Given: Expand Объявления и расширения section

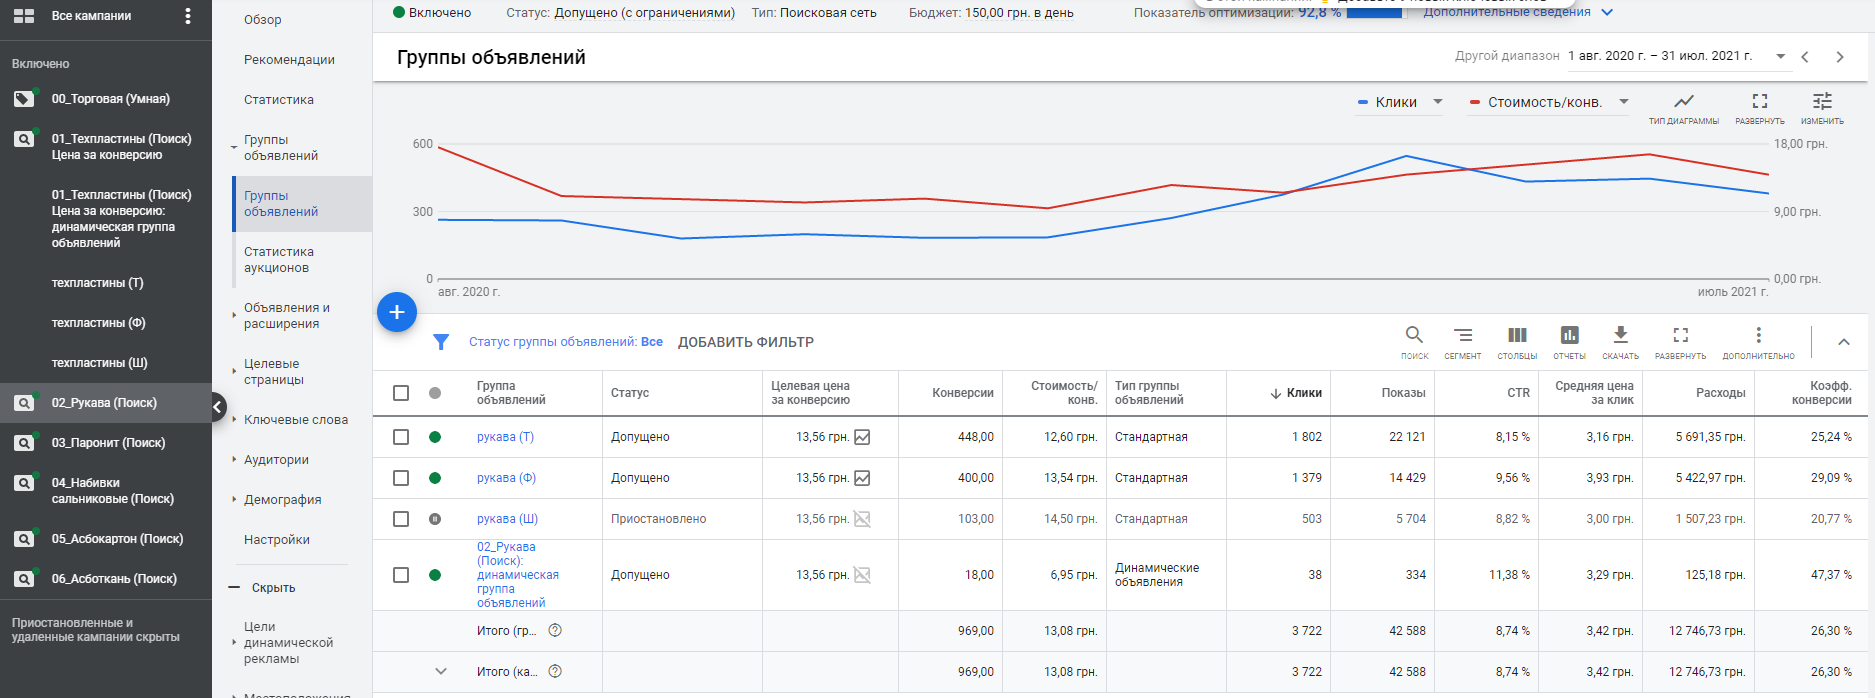Looking at the screenshot, I should 287,316.
